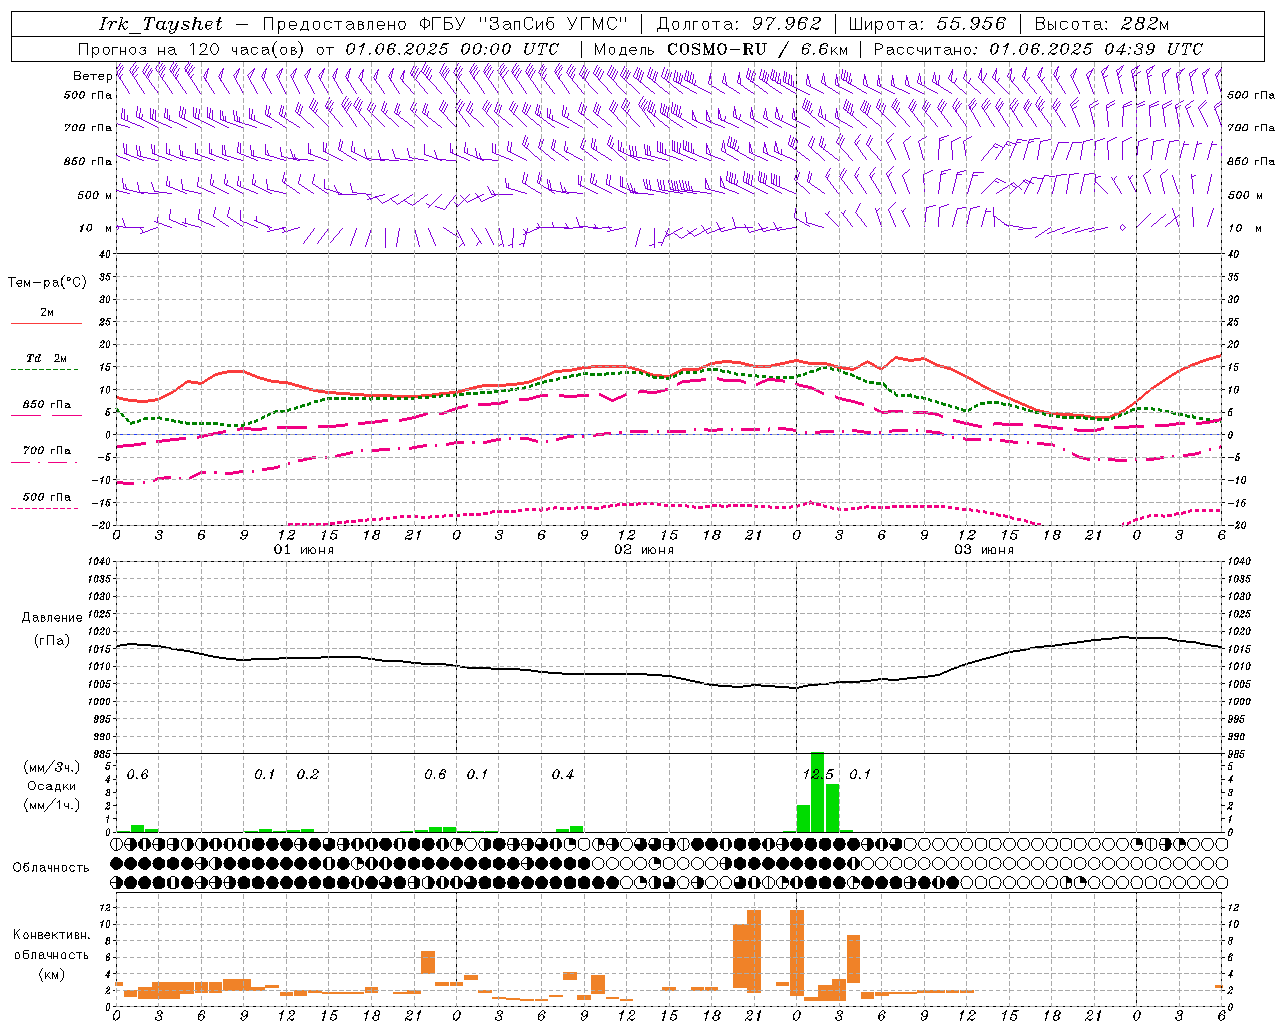
Task: Click the date label "01 июня"
Action: (305, 550)
